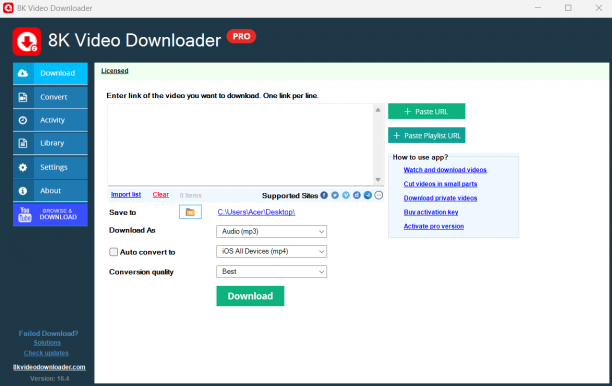This screenshot has height=386, width=612.
Task: Open the 8kvideodownloader.com website link
Action: 49,367
